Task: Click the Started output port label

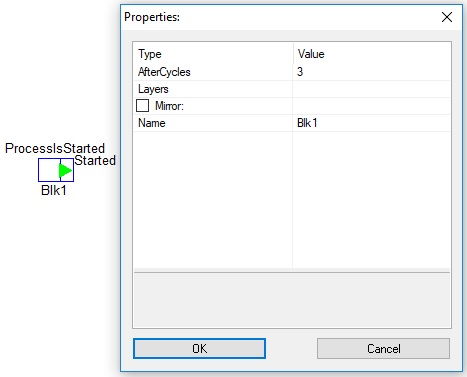Action: [x=95, y=160]
